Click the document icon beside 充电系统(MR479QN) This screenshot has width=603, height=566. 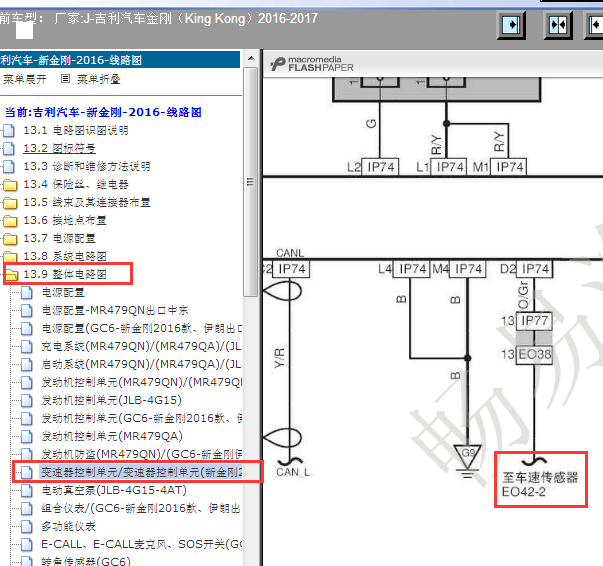(27, 346)
